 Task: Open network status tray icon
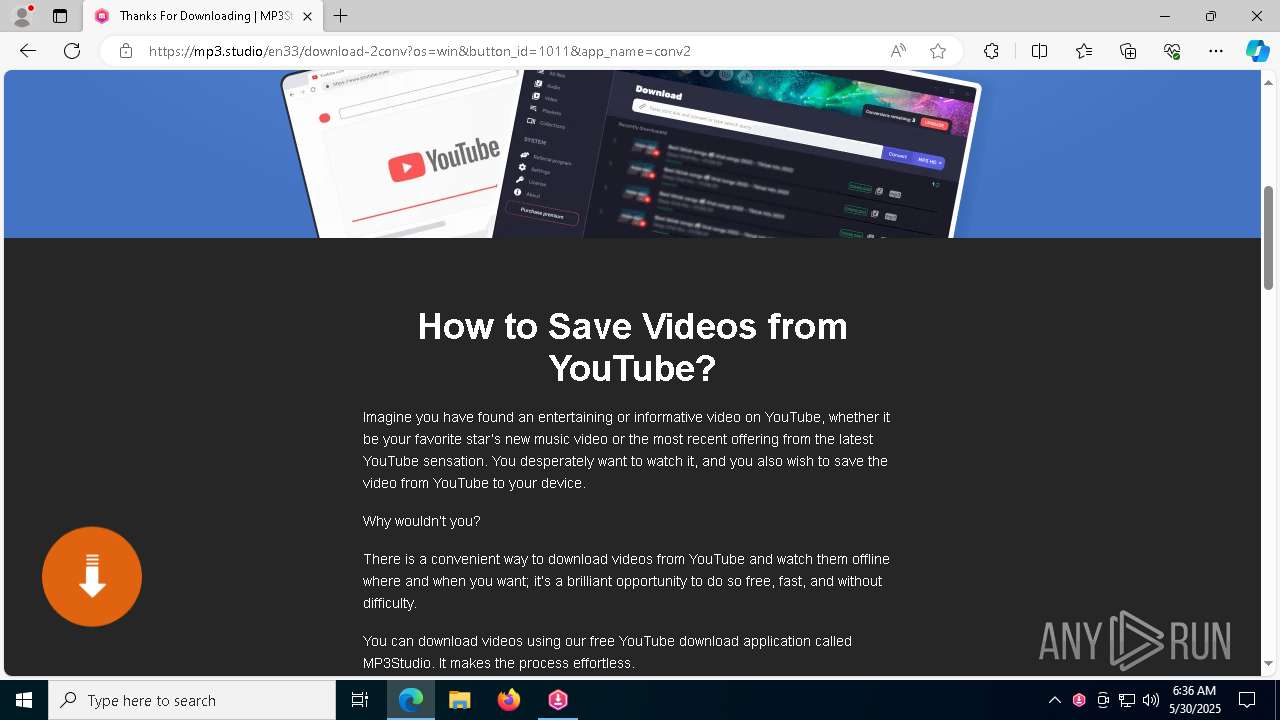coord(1127,700)
